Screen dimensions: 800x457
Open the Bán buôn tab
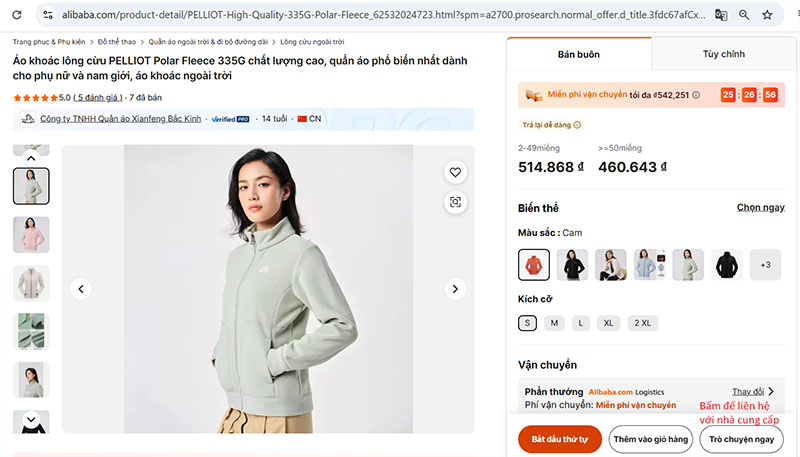[x=579, y=54]
